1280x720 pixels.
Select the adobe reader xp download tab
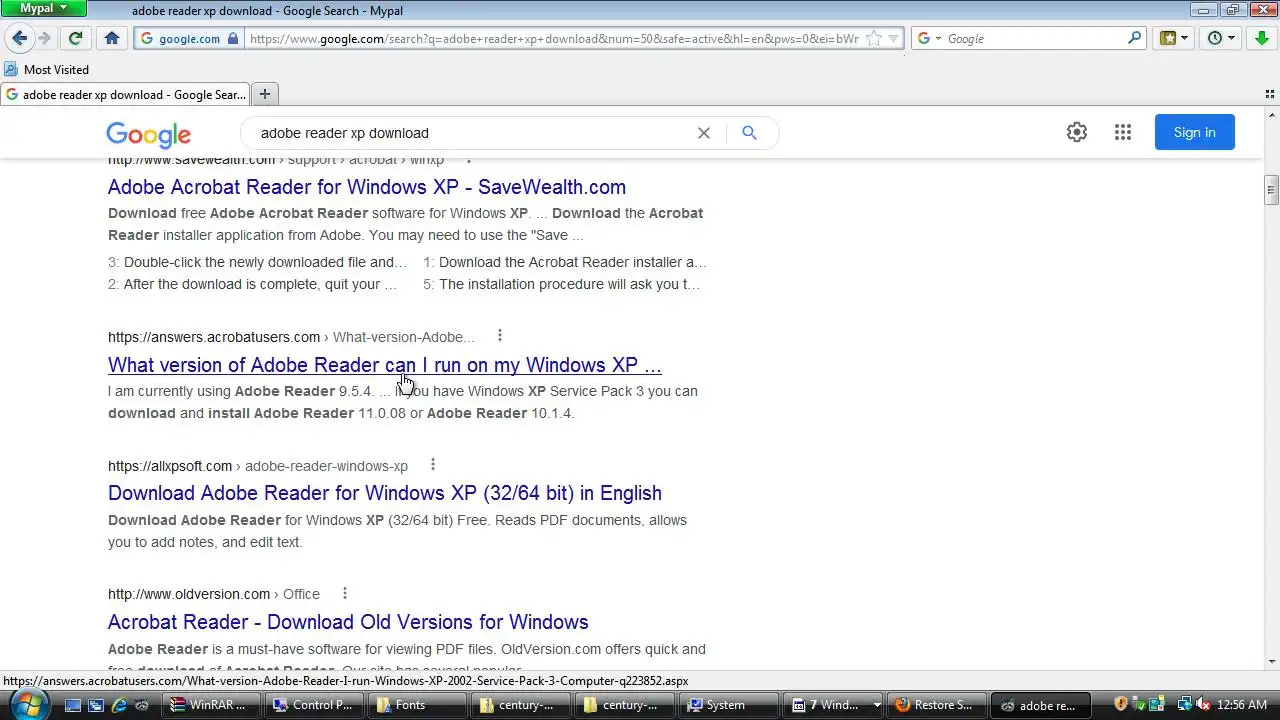pos(125,95)
